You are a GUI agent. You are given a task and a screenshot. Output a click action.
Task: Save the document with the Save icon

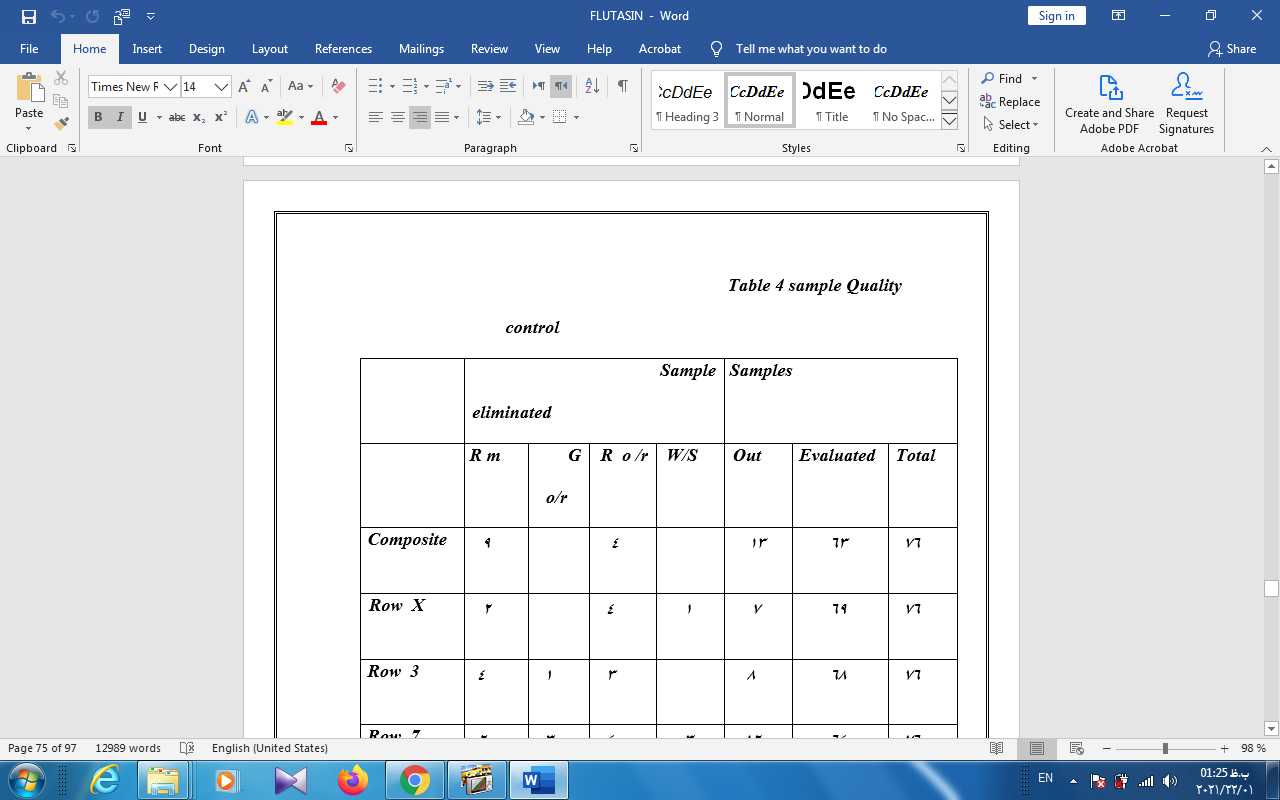(28, 16)
